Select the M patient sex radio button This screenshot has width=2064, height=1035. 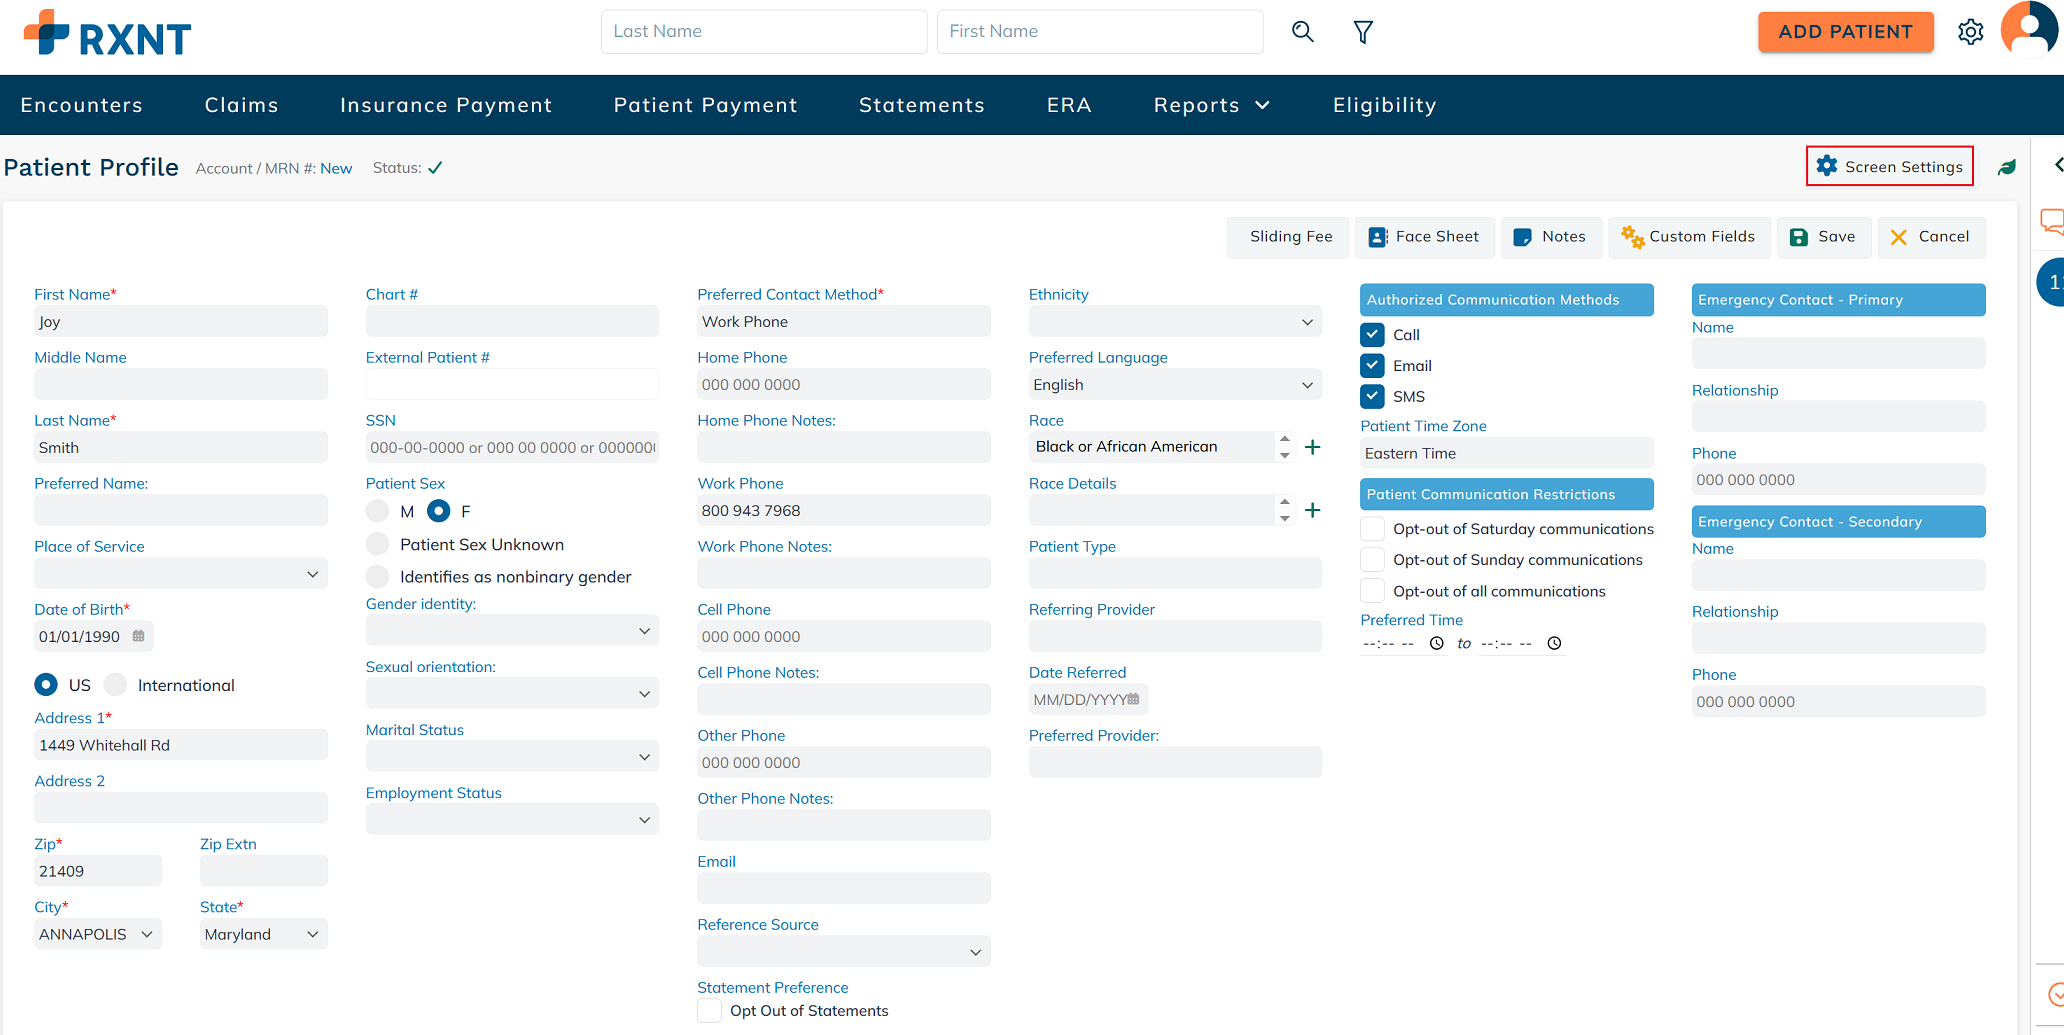click(377, 511)
